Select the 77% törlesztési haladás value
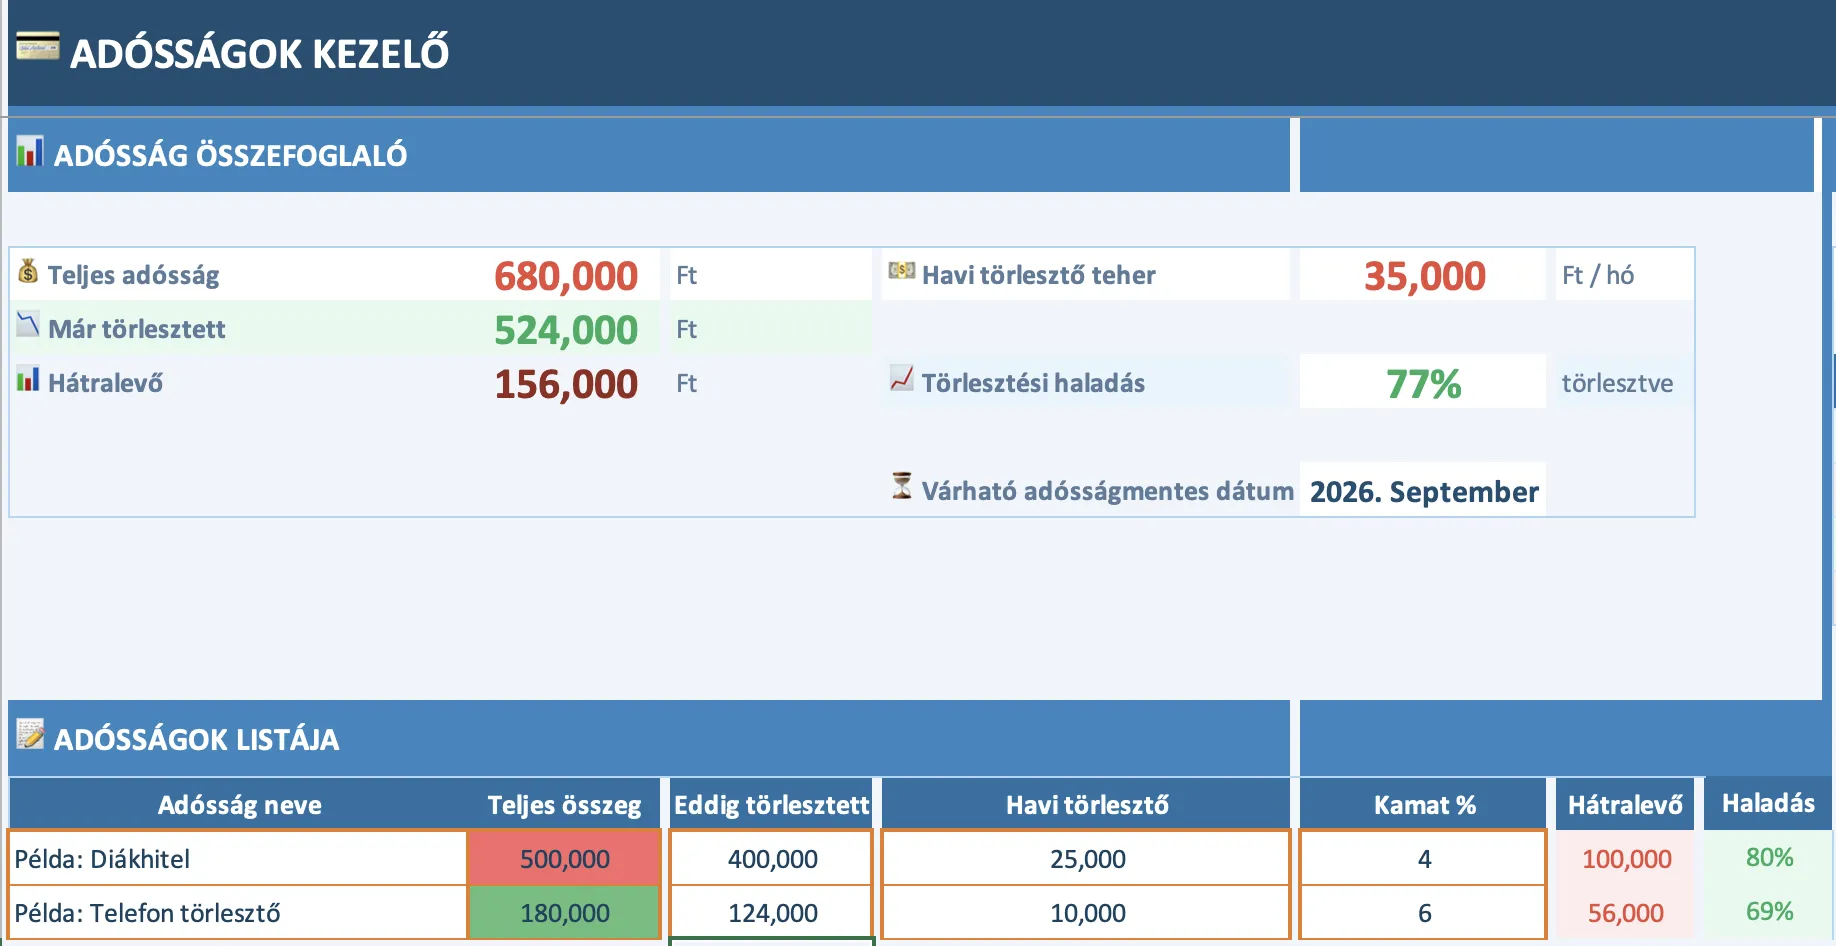This screenshot has height=946, width=1836. pos(1423,383)
